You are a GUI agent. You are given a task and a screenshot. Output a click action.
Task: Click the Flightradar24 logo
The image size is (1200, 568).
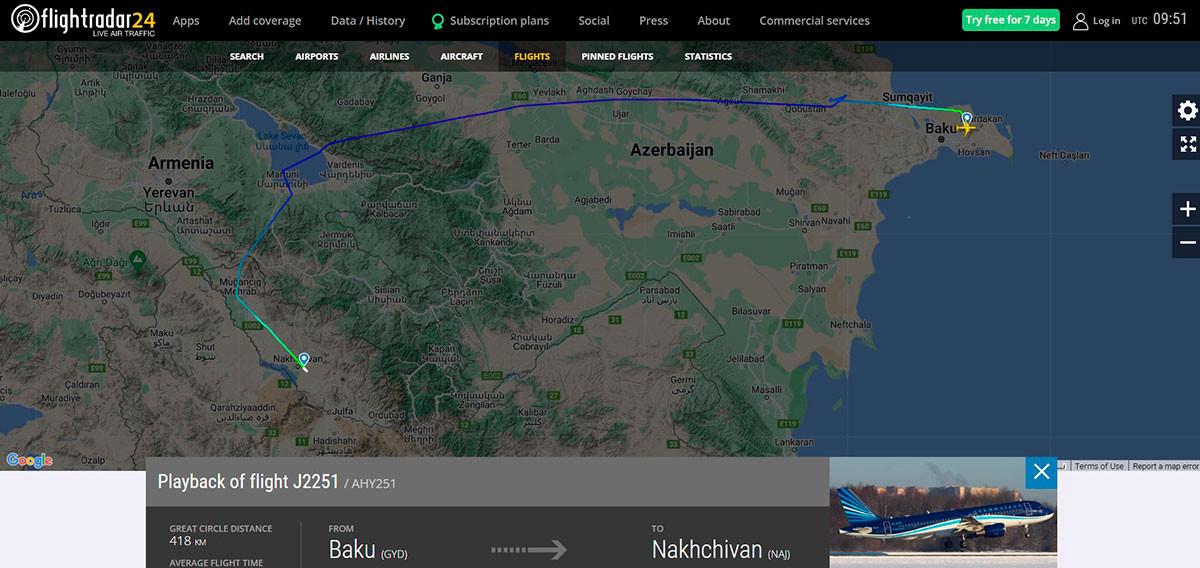point(83,20)
